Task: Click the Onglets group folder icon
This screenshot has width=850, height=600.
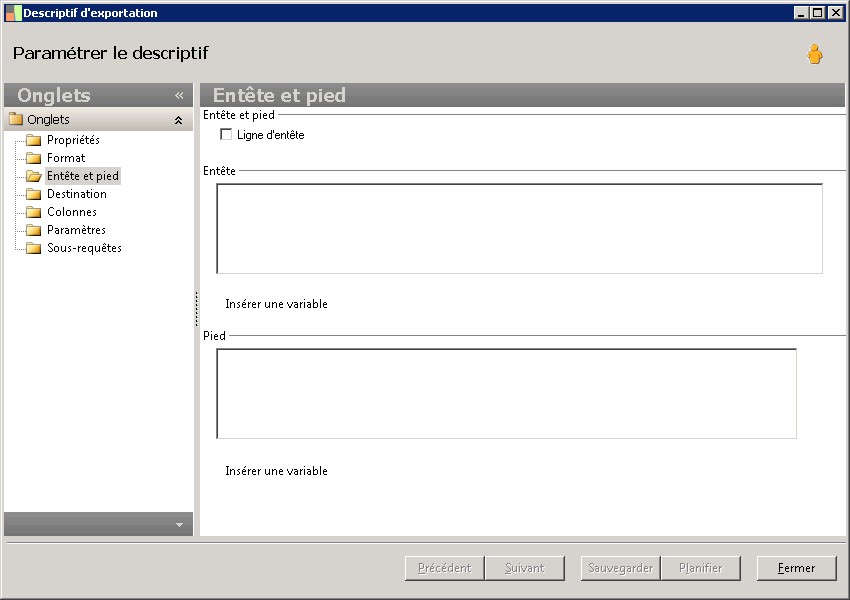Action: click(x=16, y=119)
